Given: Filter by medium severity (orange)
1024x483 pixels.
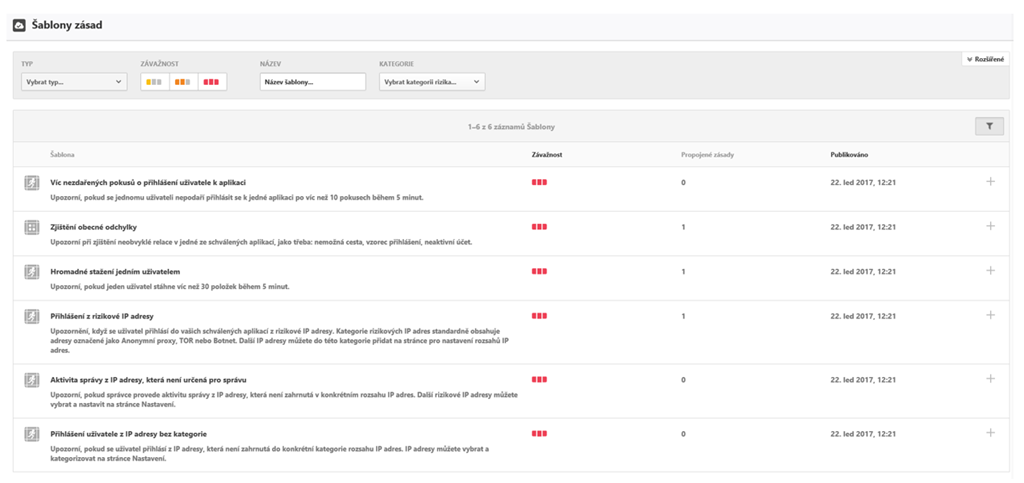Looking at the screenshot, I should point(184,82).
